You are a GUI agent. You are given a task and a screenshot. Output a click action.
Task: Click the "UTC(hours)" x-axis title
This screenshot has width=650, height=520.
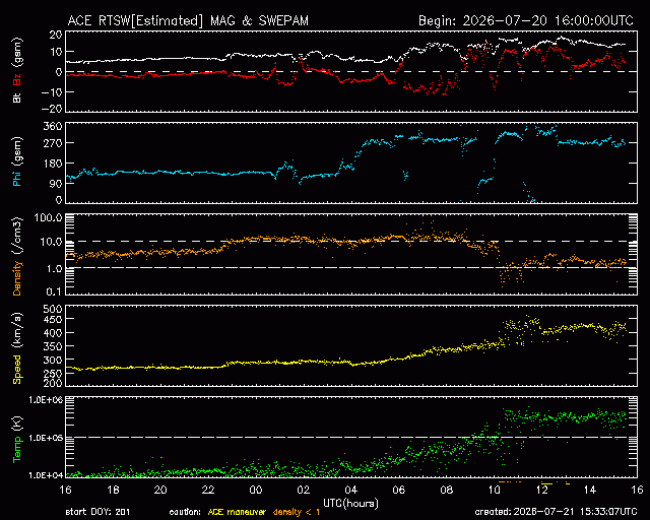click(351, 504)
